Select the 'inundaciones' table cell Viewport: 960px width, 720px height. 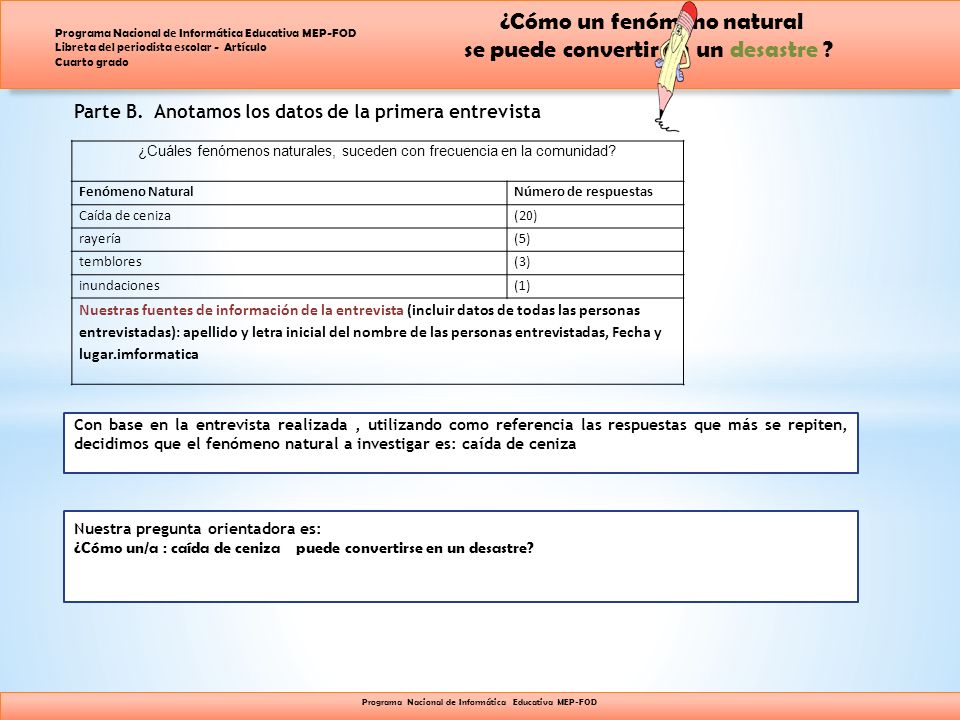click(290, 286)
